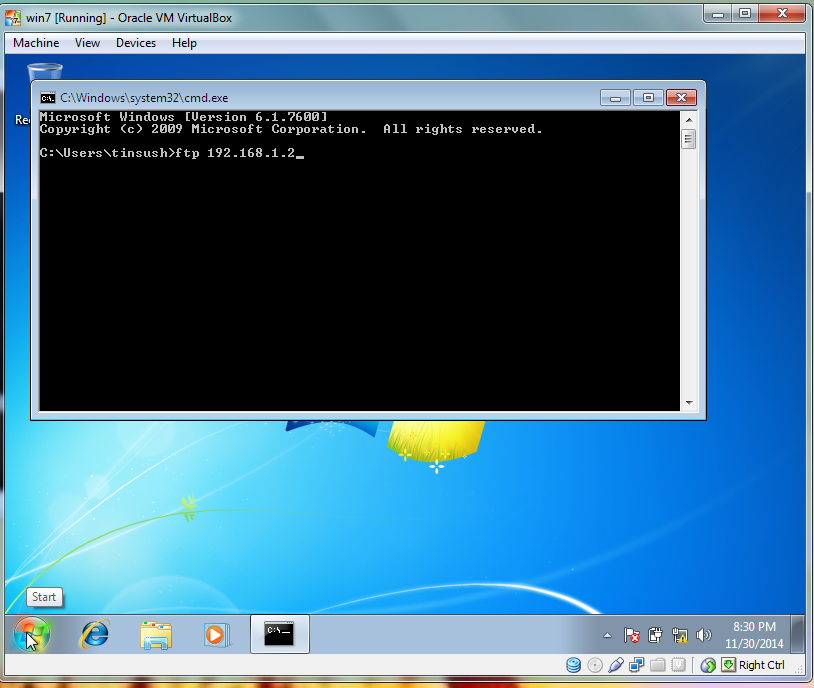Click cmd scrollbar up arrow
Viewport: 814px width, 688px height.
pos(689,120)
